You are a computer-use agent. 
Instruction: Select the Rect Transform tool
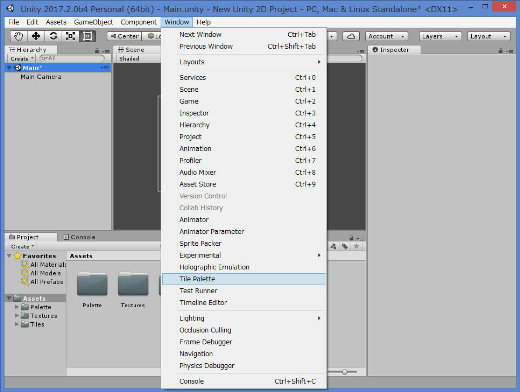coord(88,36)
